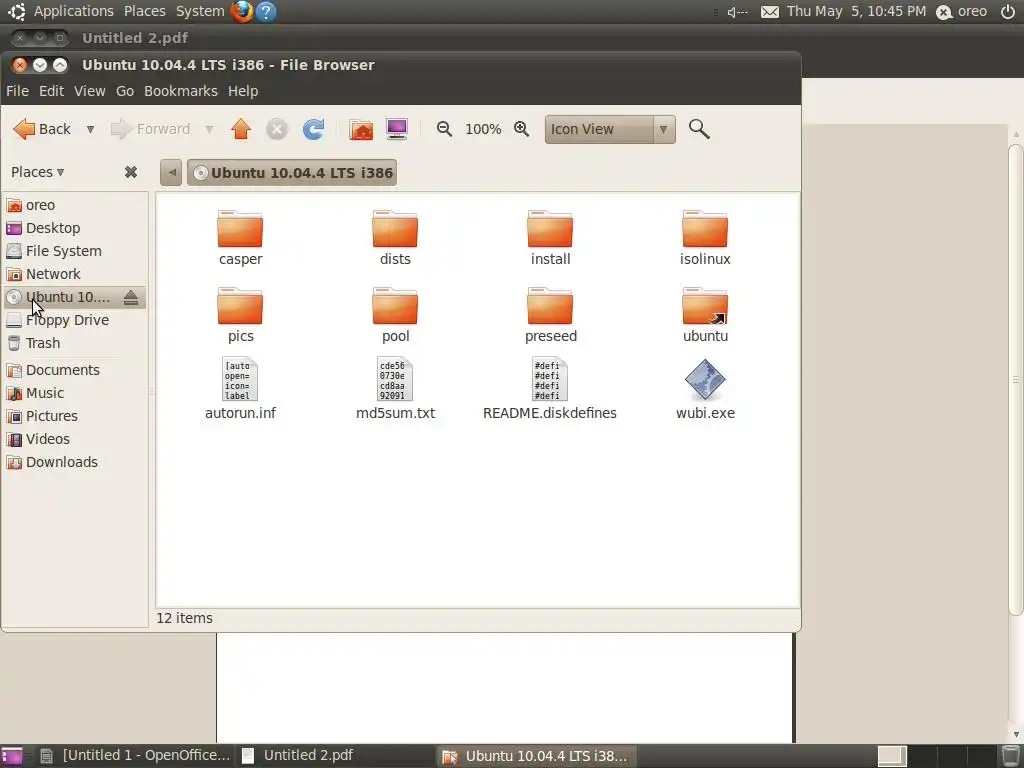Image resolution: width=1024 pixels, height=768 pixels.
Task: Select the isolinux folder icon
Action: tap(705, 229)
